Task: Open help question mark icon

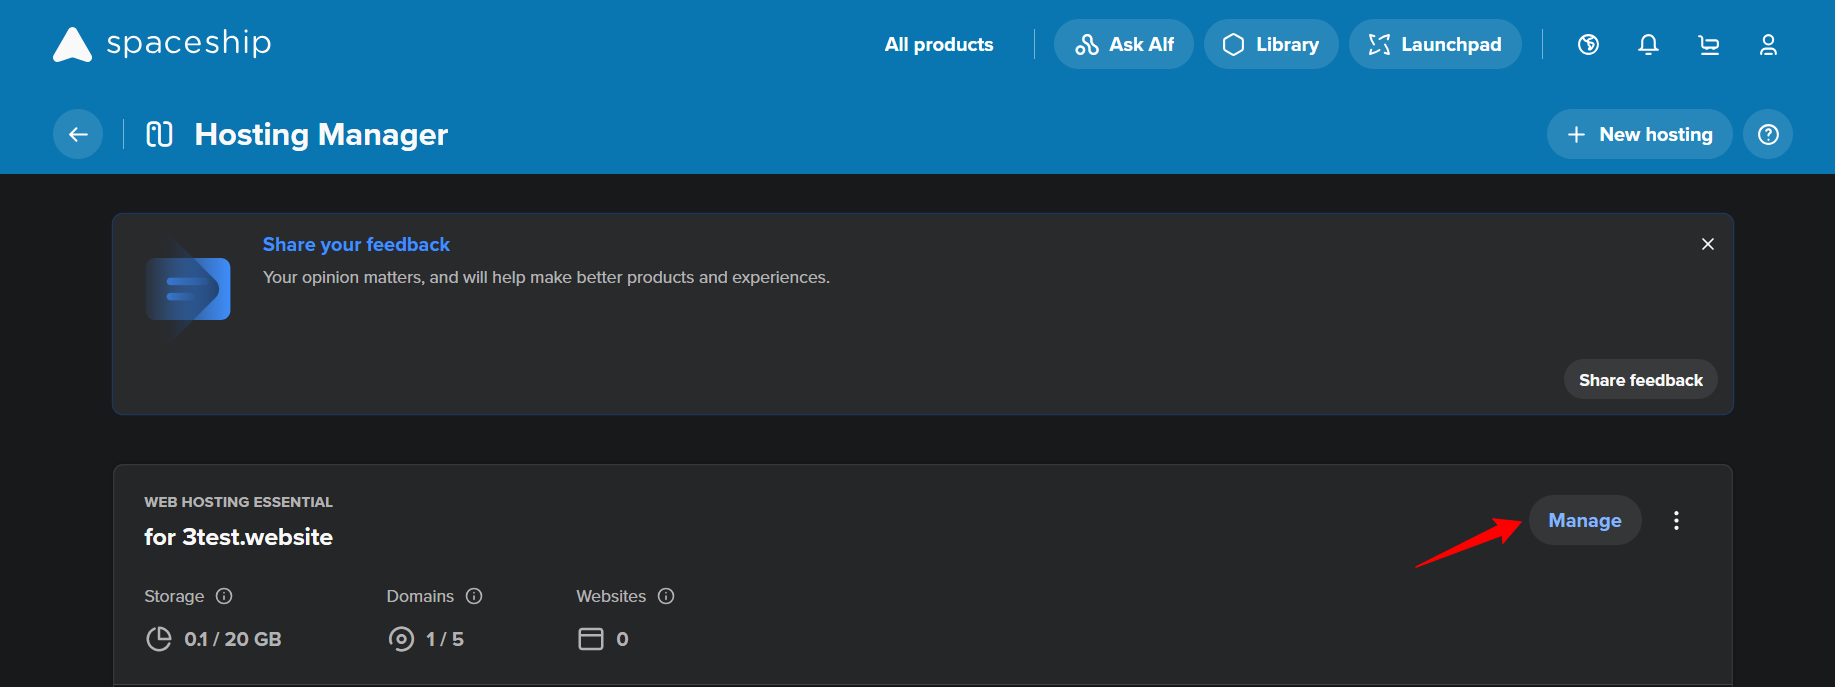Action: 1768,134
